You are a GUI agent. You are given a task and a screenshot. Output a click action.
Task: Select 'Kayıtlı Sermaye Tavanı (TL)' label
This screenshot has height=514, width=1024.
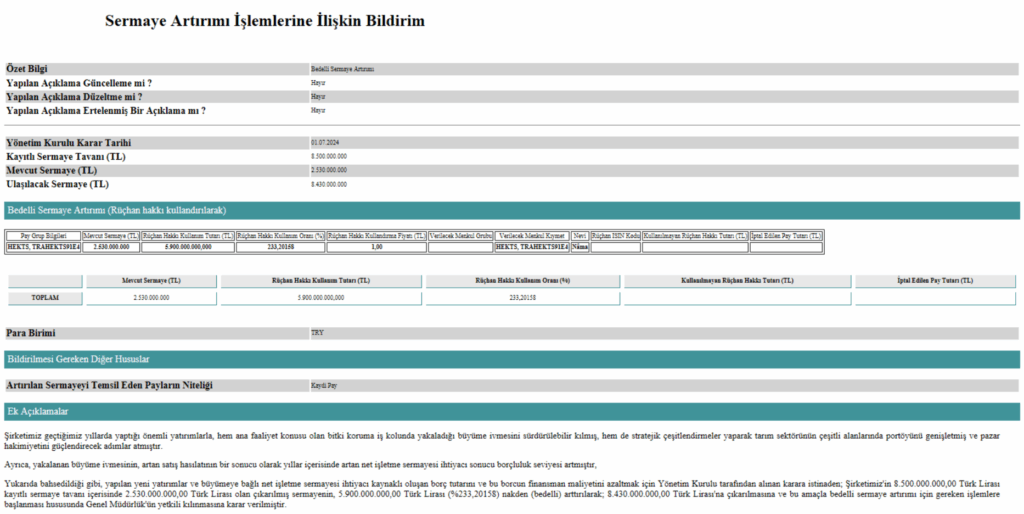click(x=66, y=157)
